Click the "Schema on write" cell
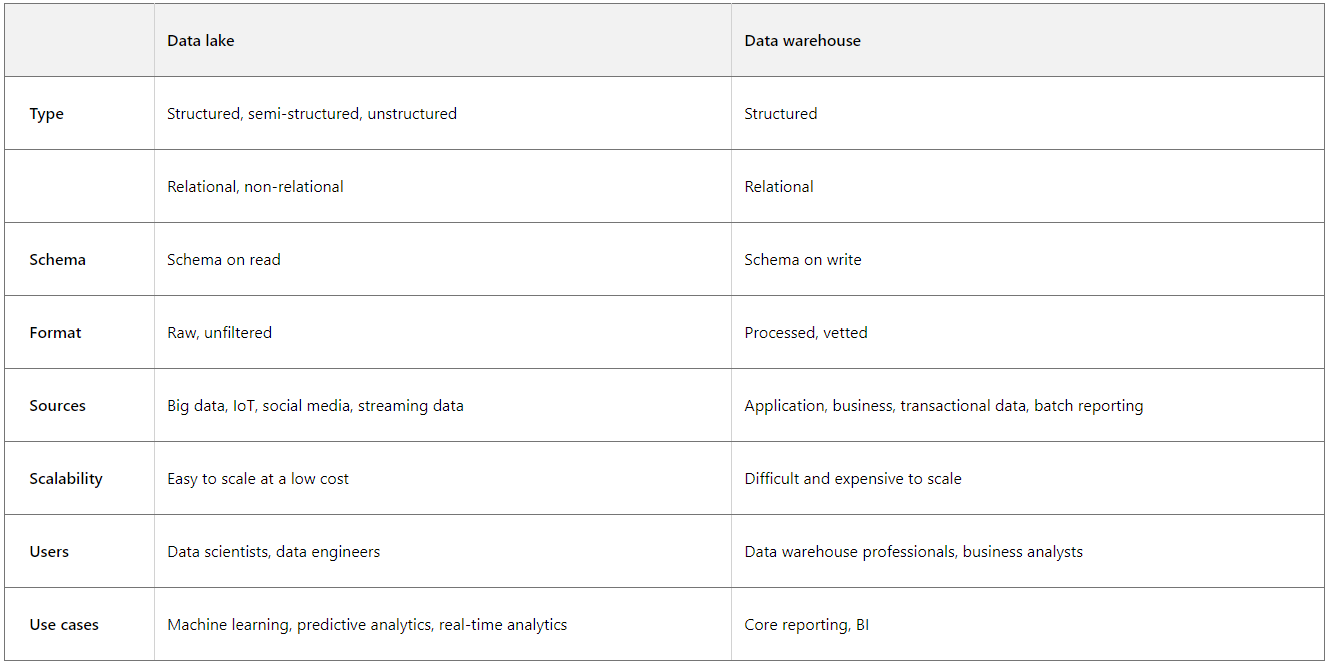 point(803,260)
